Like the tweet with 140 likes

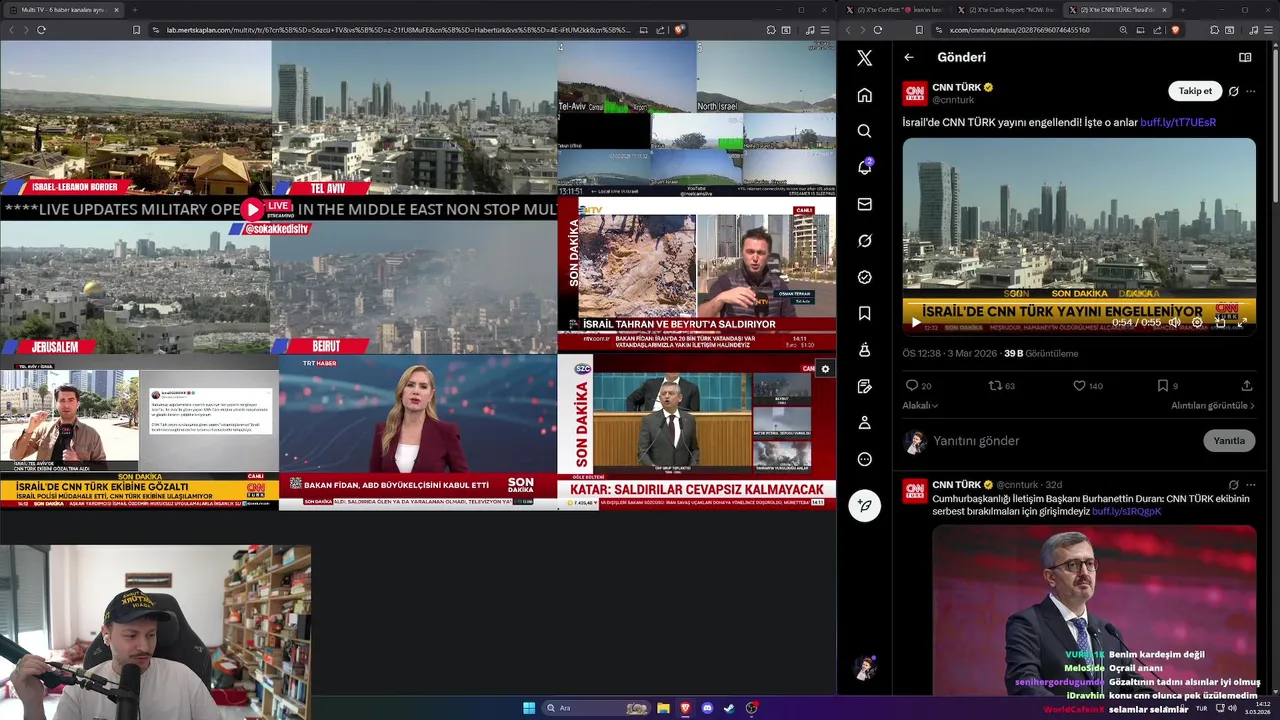(1087, 385)
